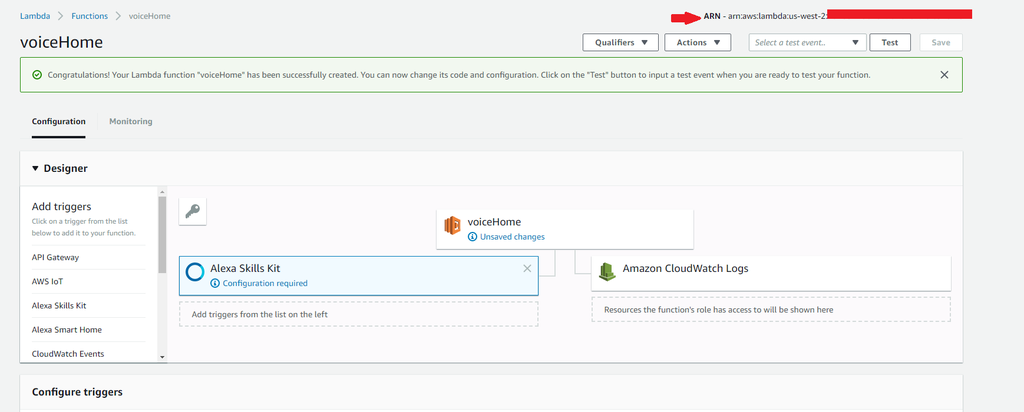Screen dimensions: 1024x412
Task: Collapse the Designer section
Action: 36,169
